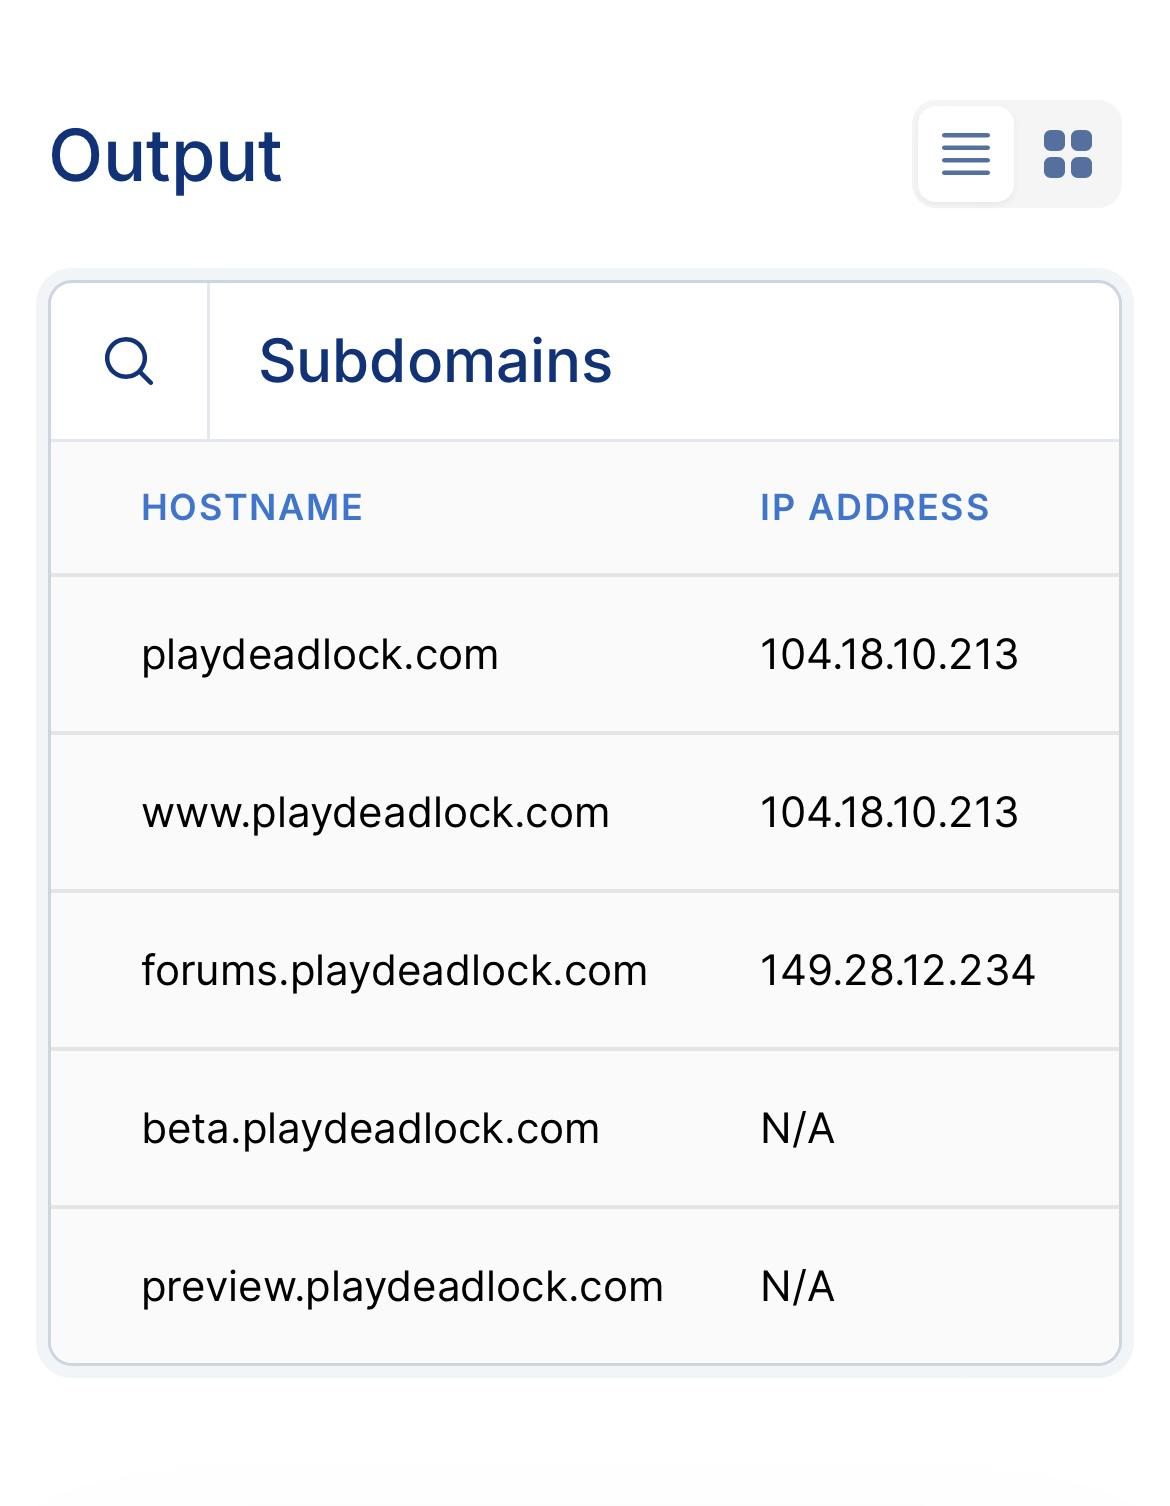
Task: Select the preview.playdeadlock.com hostname
Action: click(402, 1287)
